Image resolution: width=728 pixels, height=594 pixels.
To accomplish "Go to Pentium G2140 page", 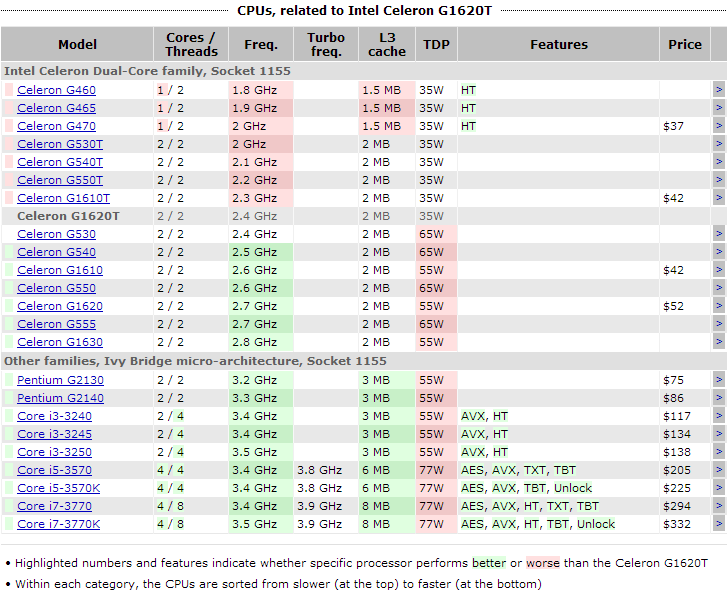I will [x=60, y=398].
